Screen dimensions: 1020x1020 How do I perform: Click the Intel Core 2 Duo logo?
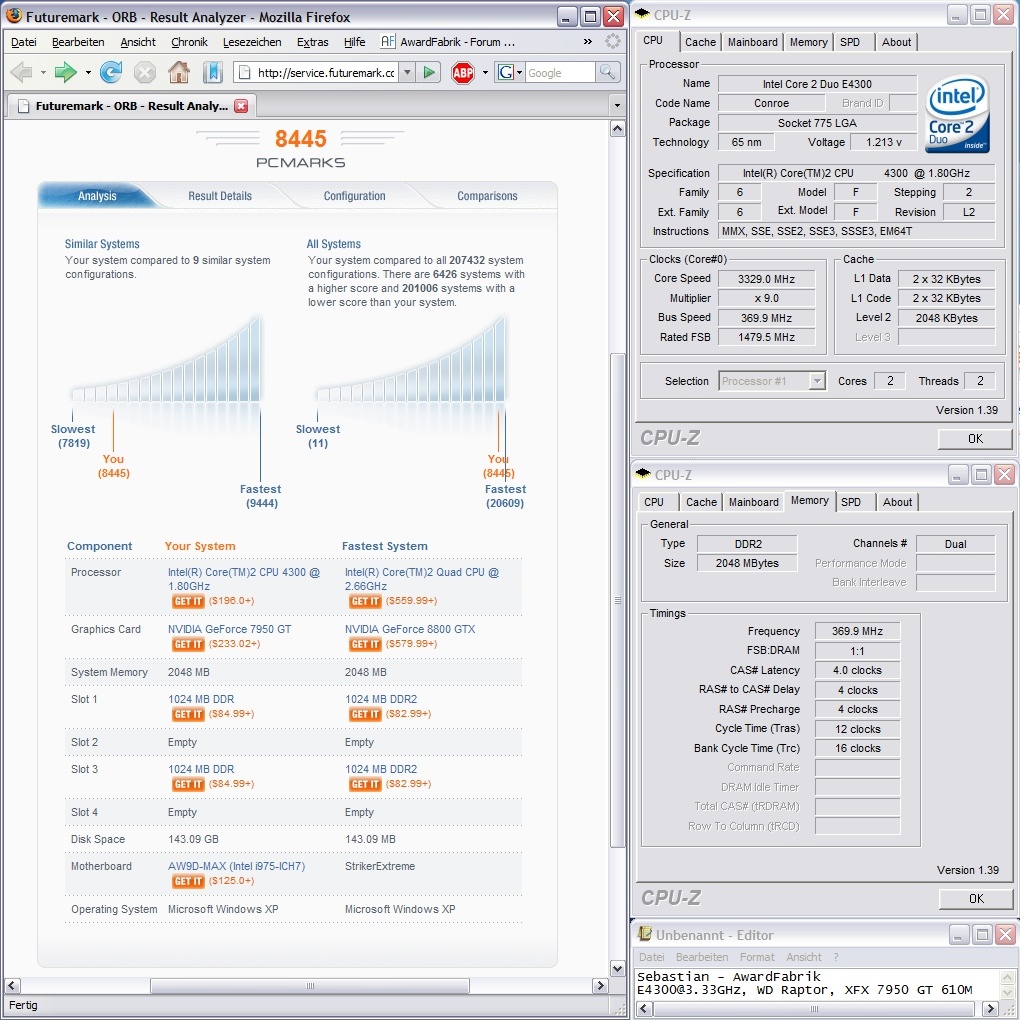point(957,115)
